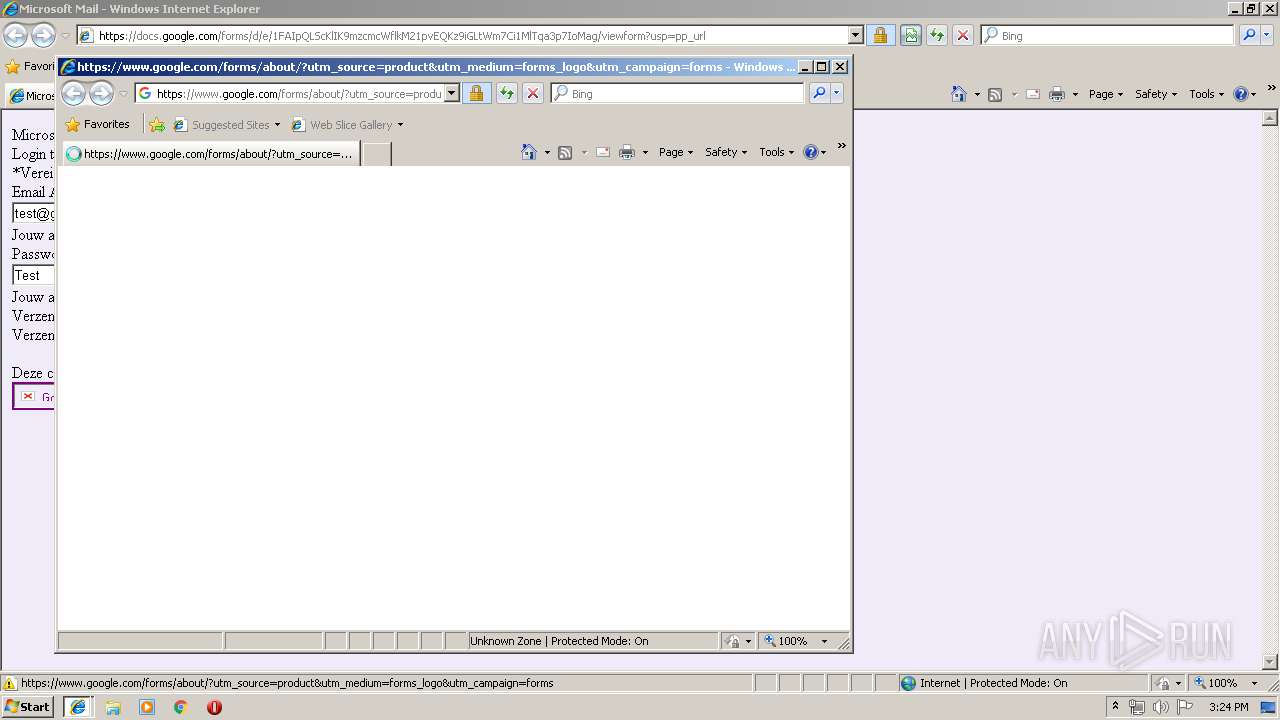
Task: Click the Bing search button in the Microsoft Mail window
Action: click(x=1249, y=35)
